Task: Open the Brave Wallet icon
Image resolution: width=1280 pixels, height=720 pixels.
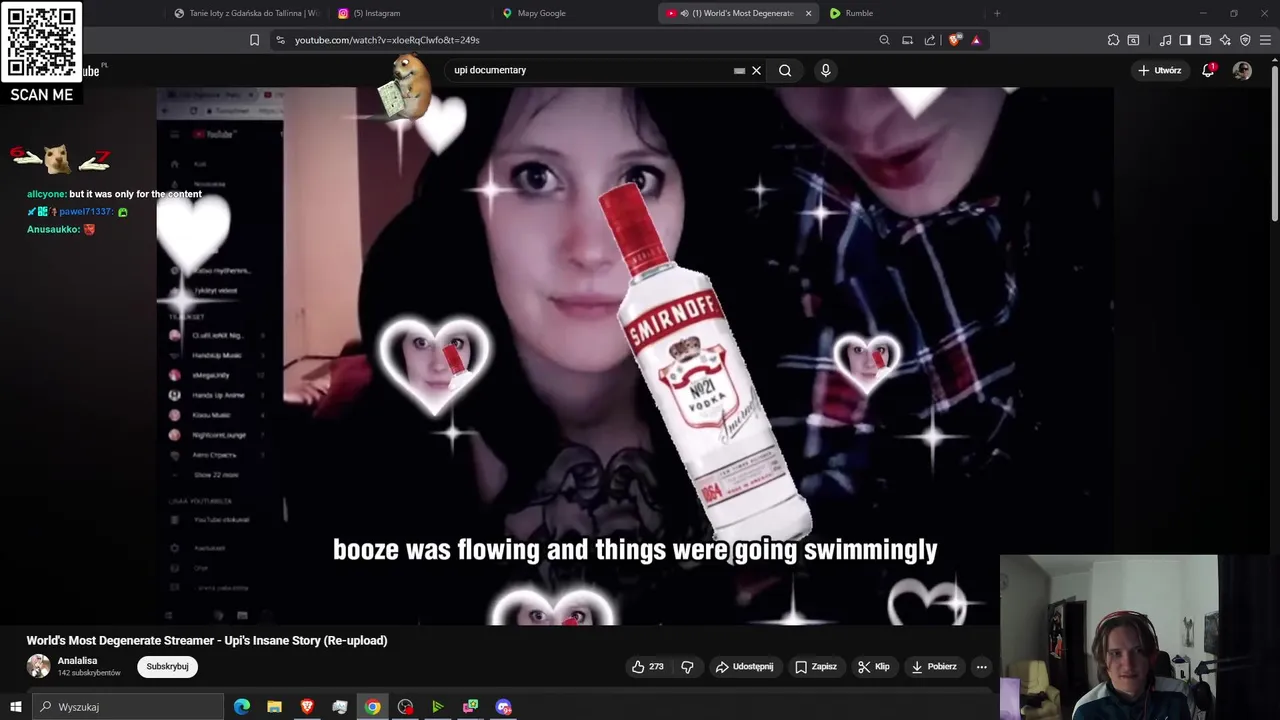Action: click(1205, 40)
